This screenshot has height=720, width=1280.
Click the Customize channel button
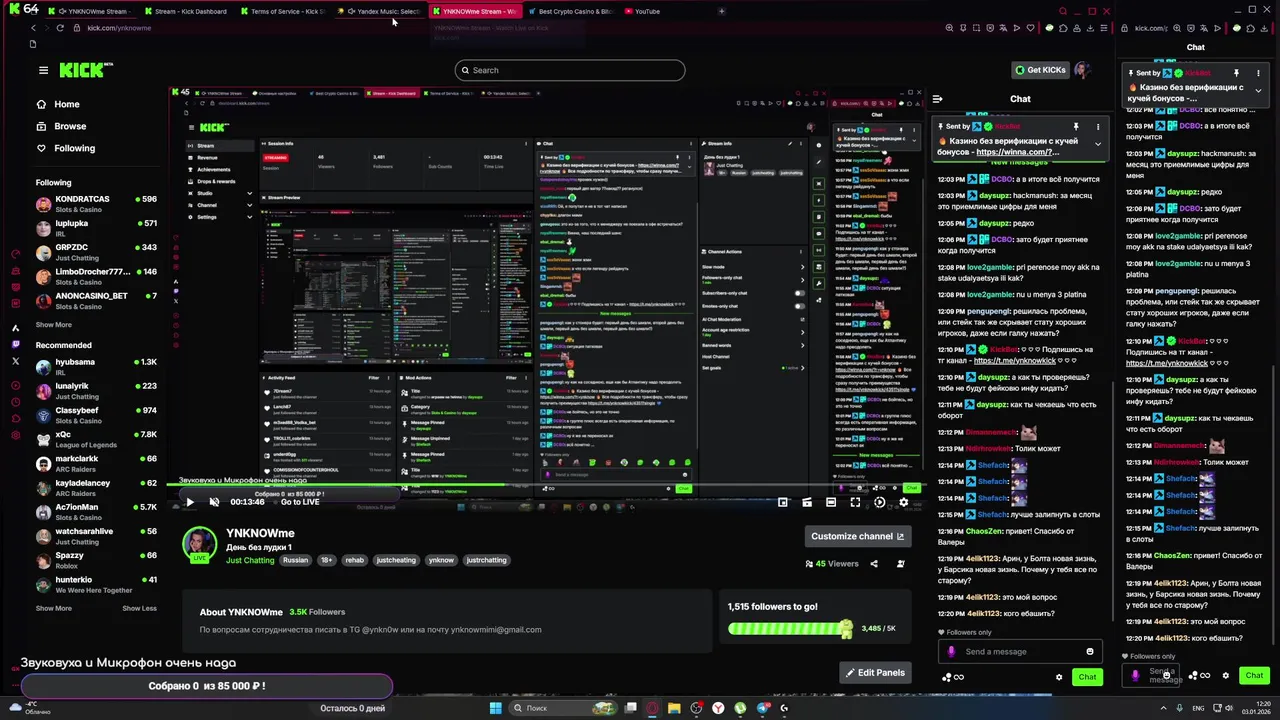857,536
